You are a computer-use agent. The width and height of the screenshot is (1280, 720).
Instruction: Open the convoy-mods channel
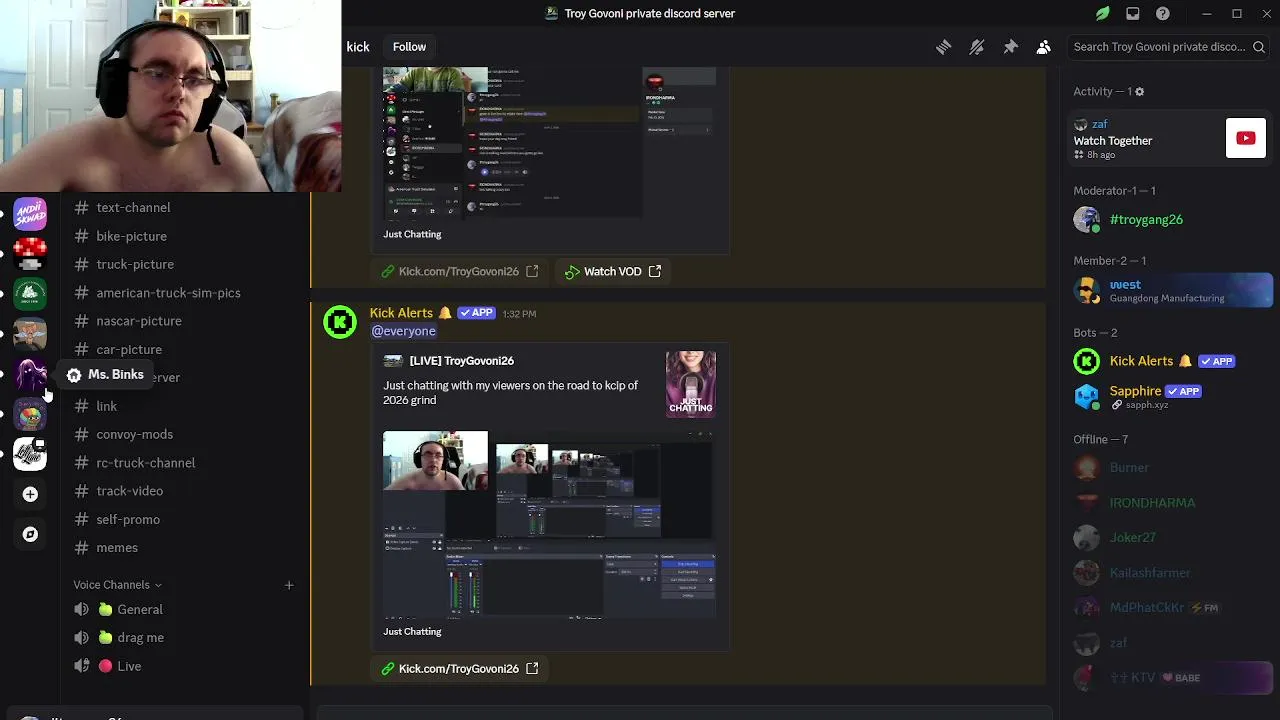(183, 434)
